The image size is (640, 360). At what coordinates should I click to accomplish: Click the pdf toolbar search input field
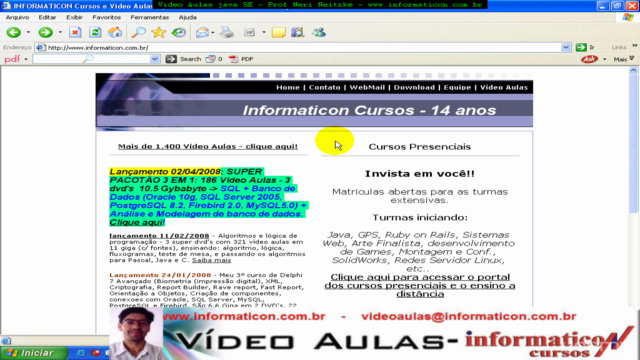click(x=91, y=59)
